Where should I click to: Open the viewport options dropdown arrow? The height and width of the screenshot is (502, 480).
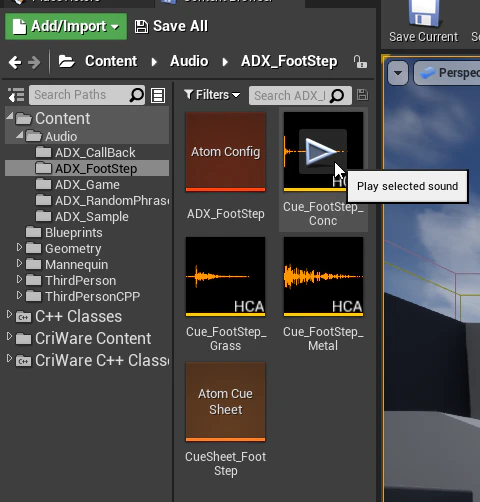(x=398, y=73)
